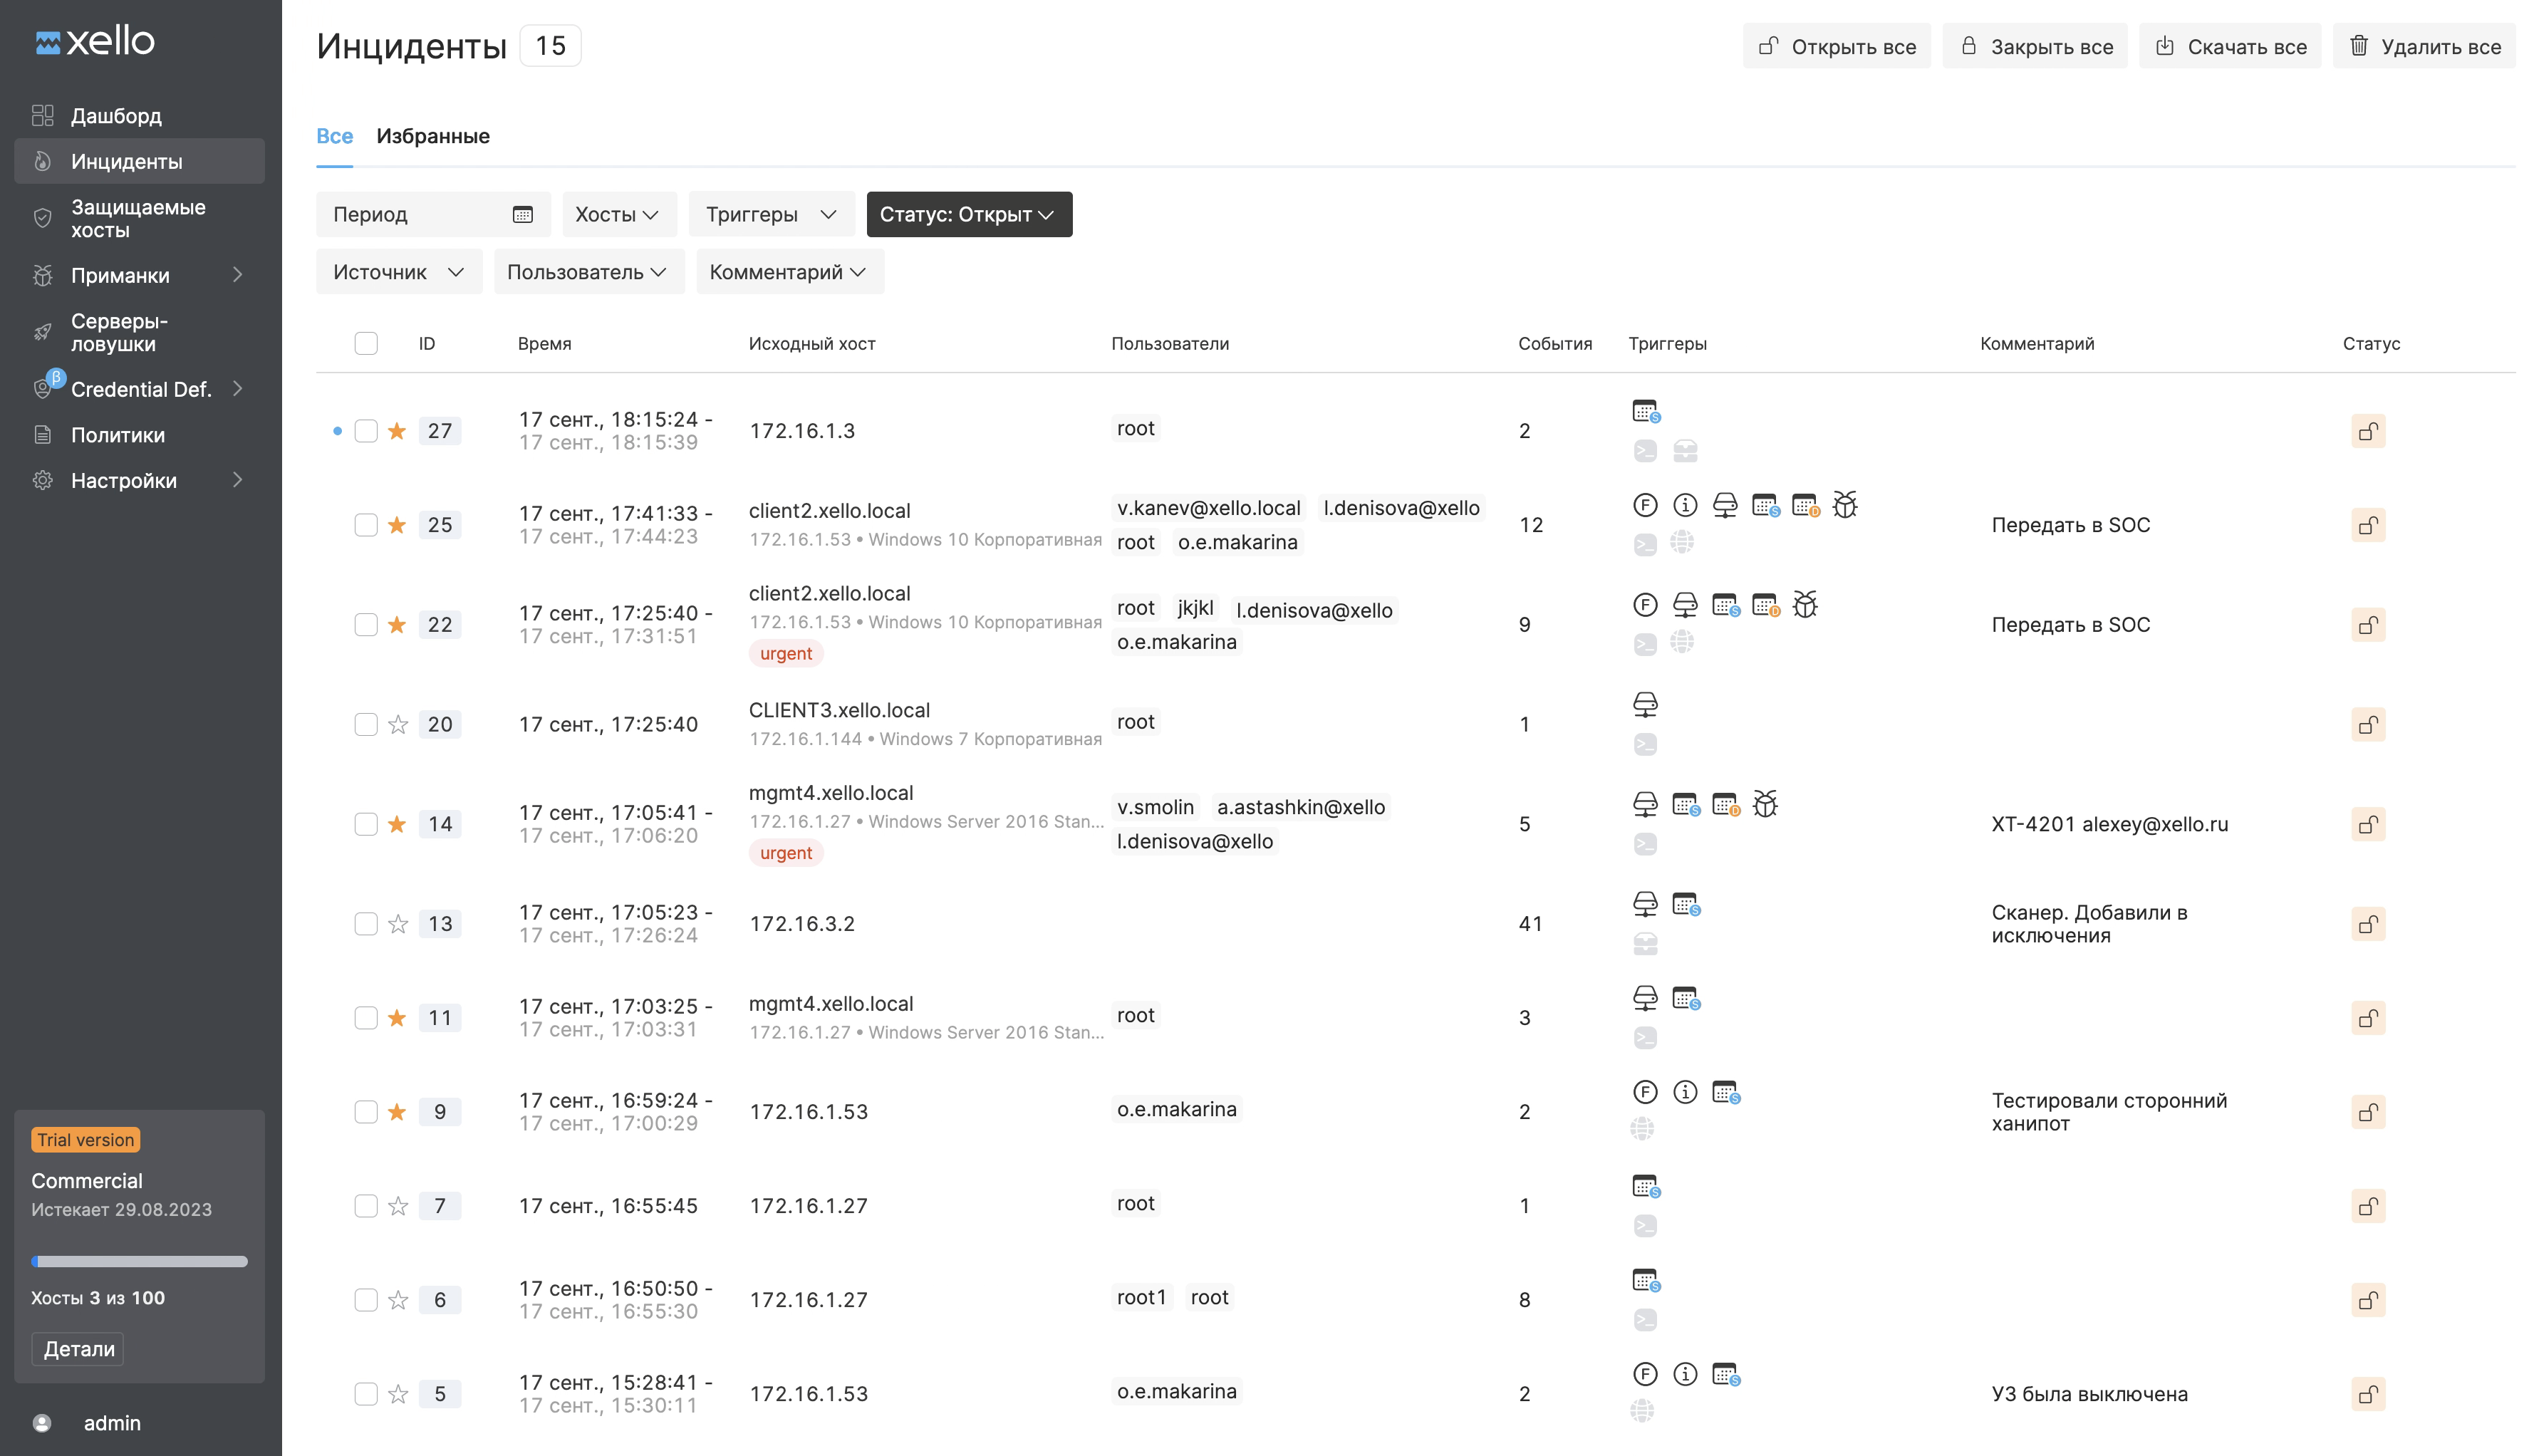Open Дашборд in the sidebar
The height and width of the screenshot is (1456, 2539).
click(x=116, y=116)
